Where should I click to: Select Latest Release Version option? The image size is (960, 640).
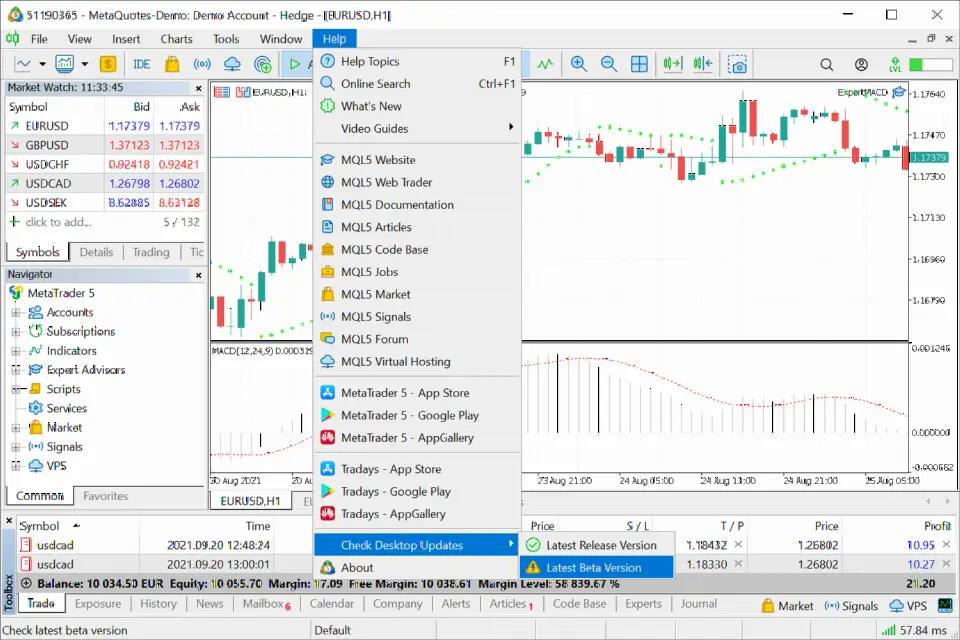tap(597, 545)
